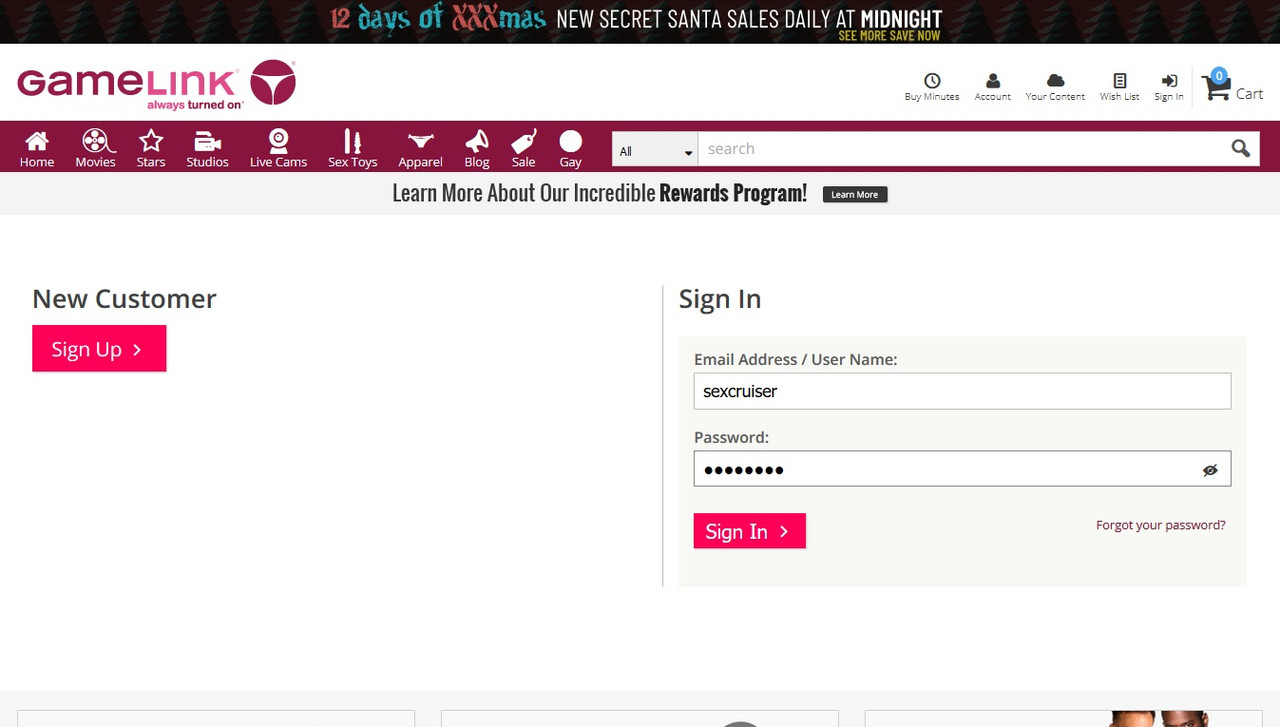Click the pink Sign In button
Image resolution: width=1280 pixels, height=727 pixels.
click(x=749, y=531)
